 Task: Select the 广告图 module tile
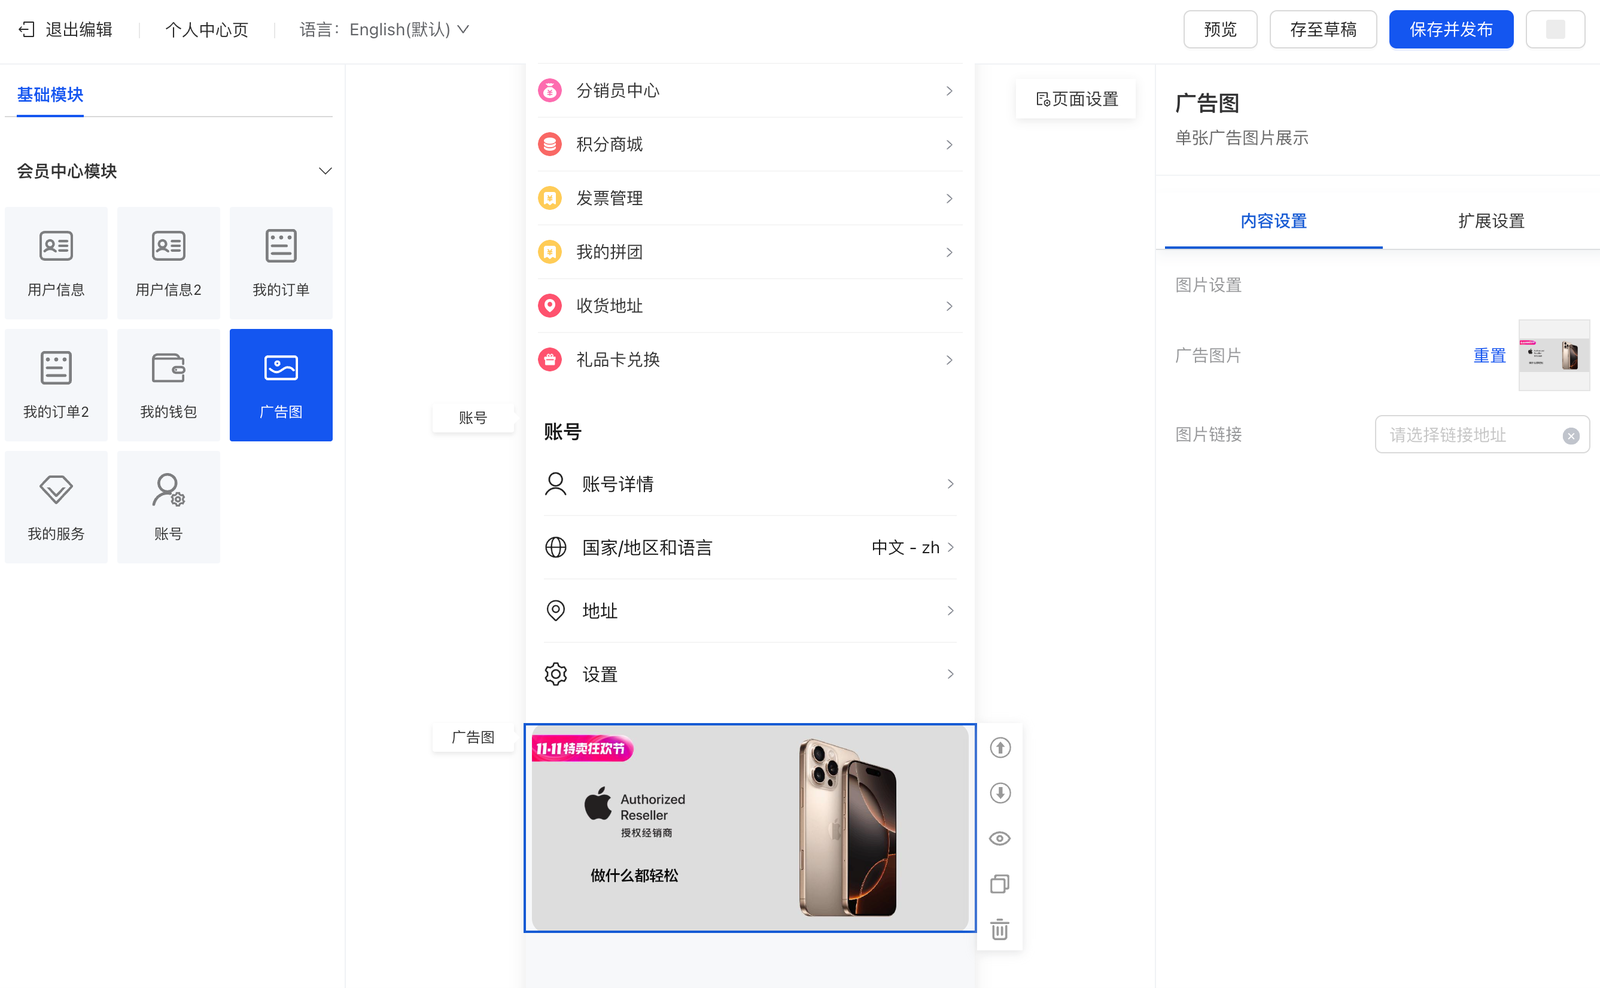pos(281,385)
